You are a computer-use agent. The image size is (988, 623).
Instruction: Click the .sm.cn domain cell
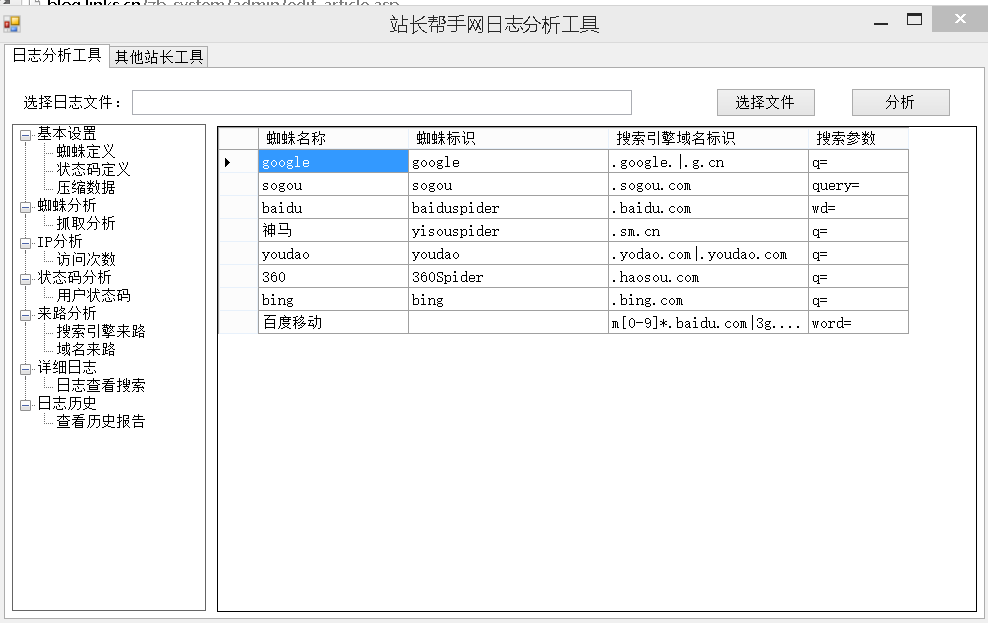[708, 231]
